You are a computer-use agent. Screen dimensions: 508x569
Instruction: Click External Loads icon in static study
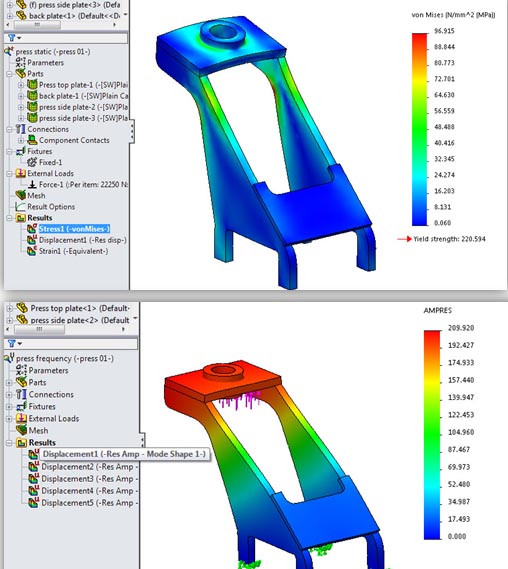pos(21,173)
